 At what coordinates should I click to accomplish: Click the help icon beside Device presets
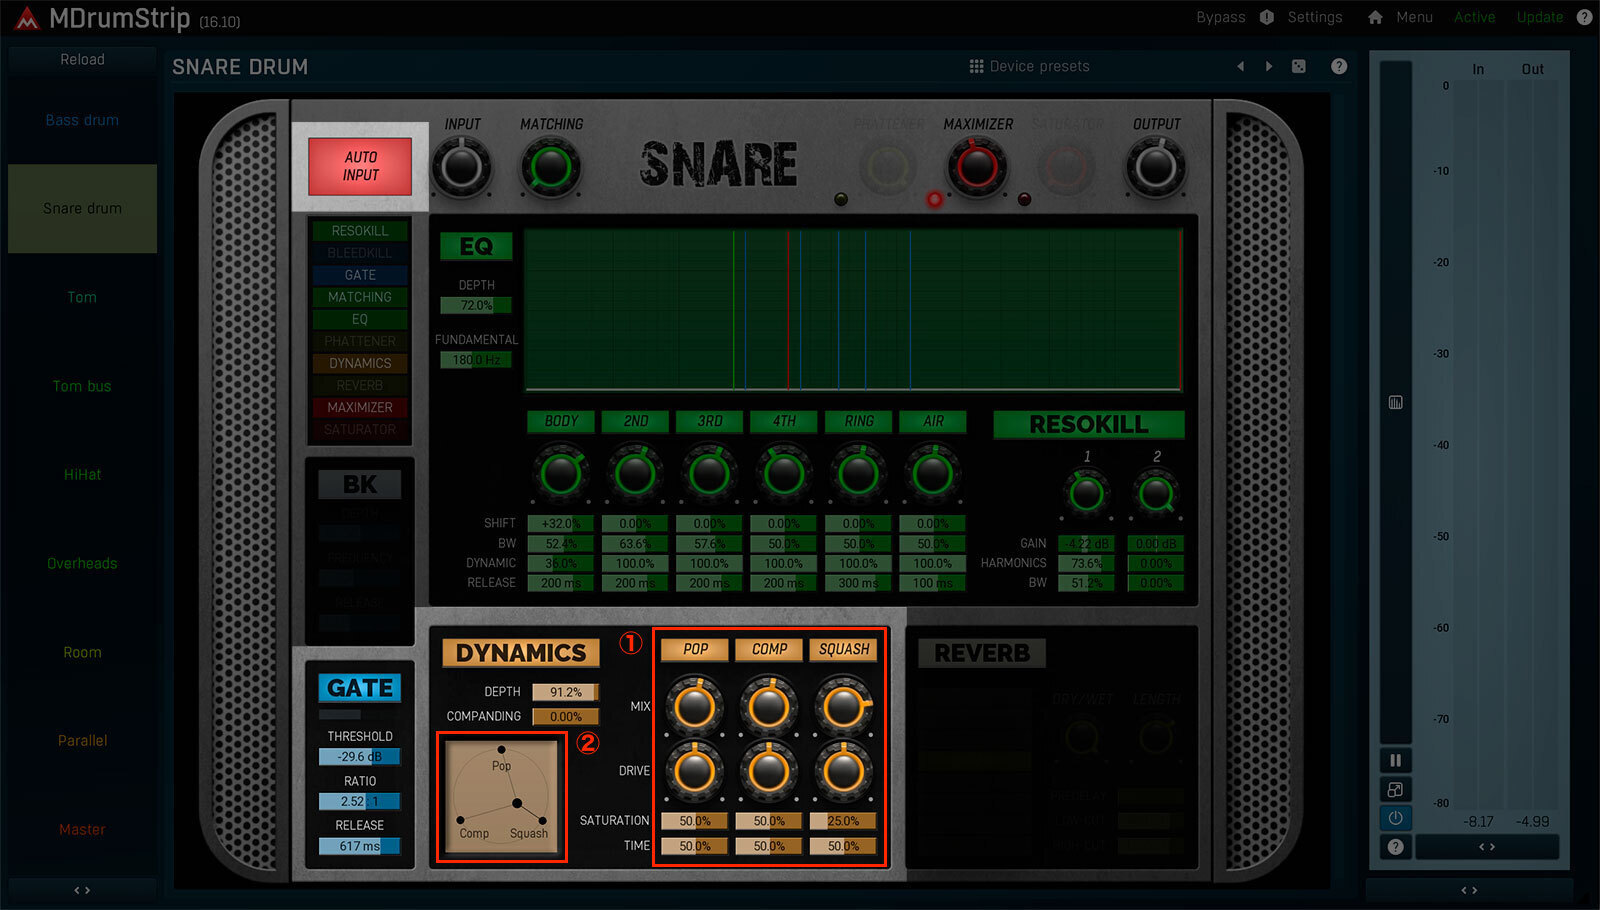tap(1339, 67)
